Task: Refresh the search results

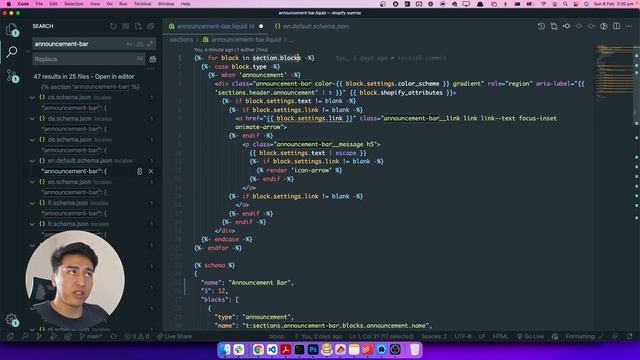Action: tap(113, 26)
